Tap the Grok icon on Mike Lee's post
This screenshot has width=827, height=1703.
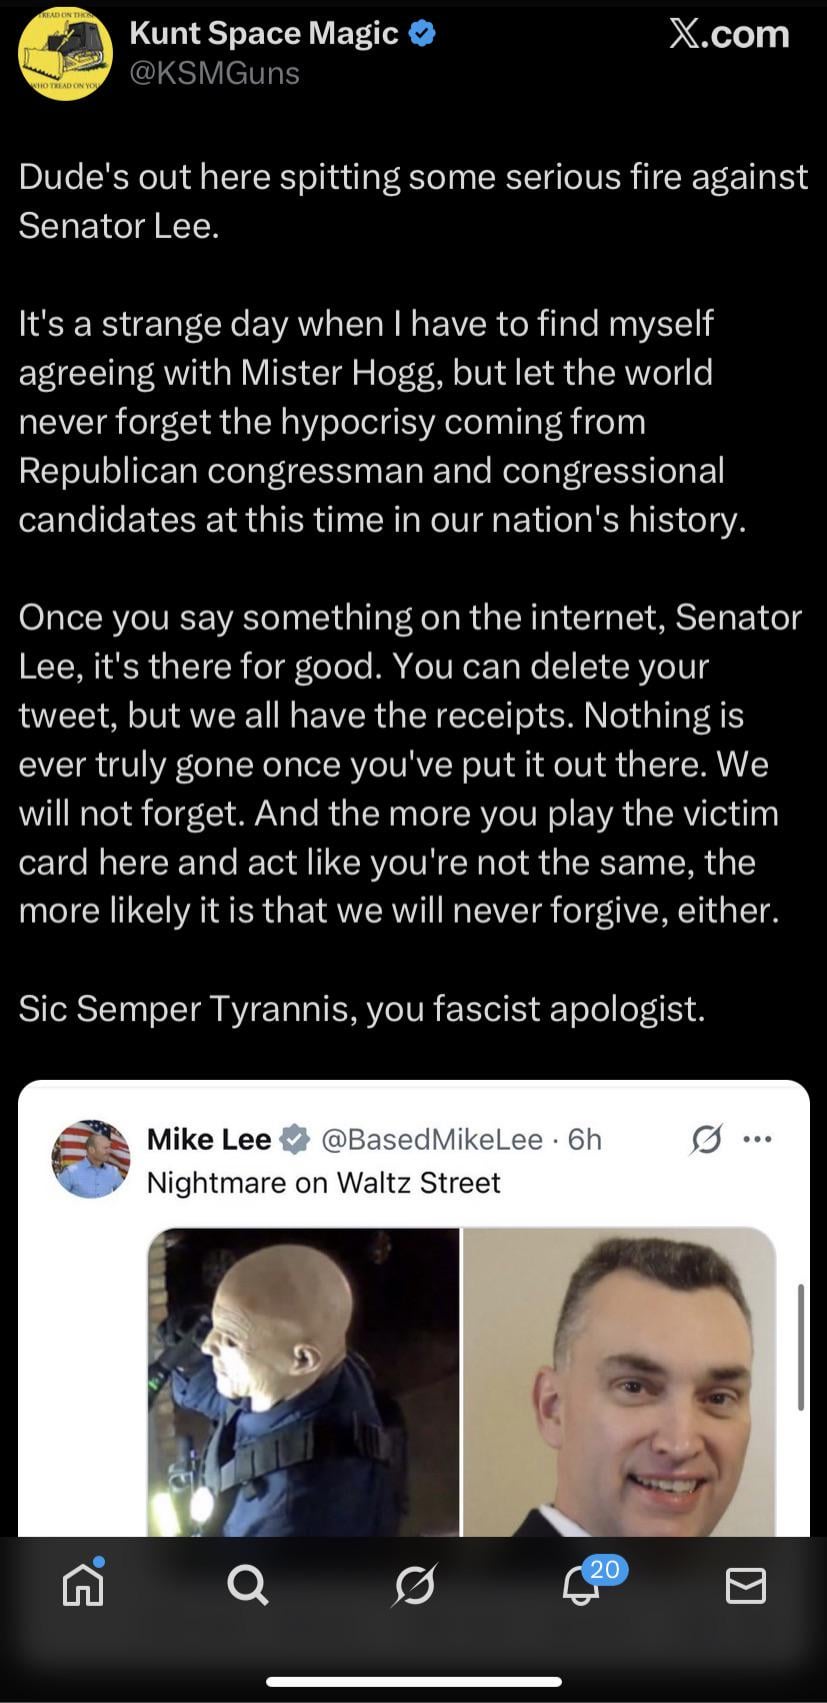click(x=706, y=1139)
